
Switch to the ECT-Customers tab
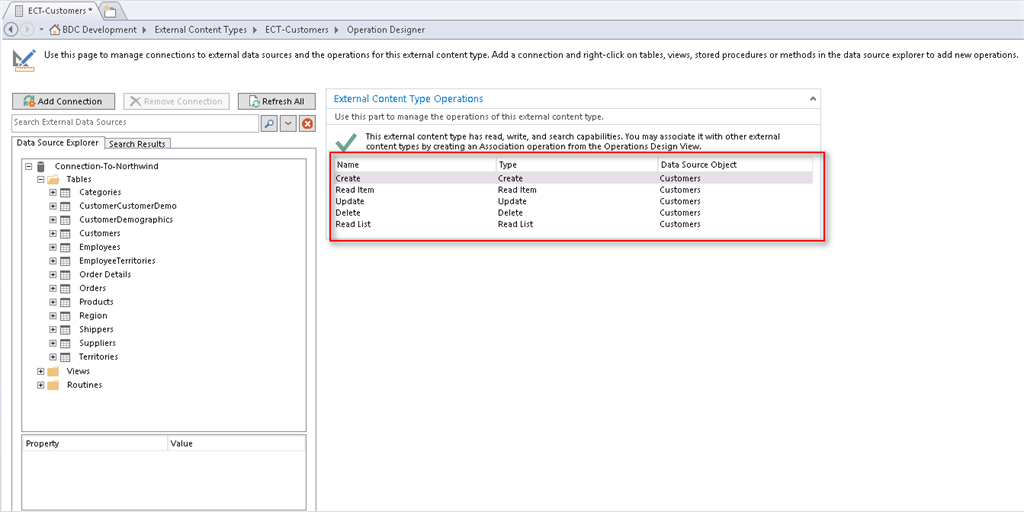[54, 11]
